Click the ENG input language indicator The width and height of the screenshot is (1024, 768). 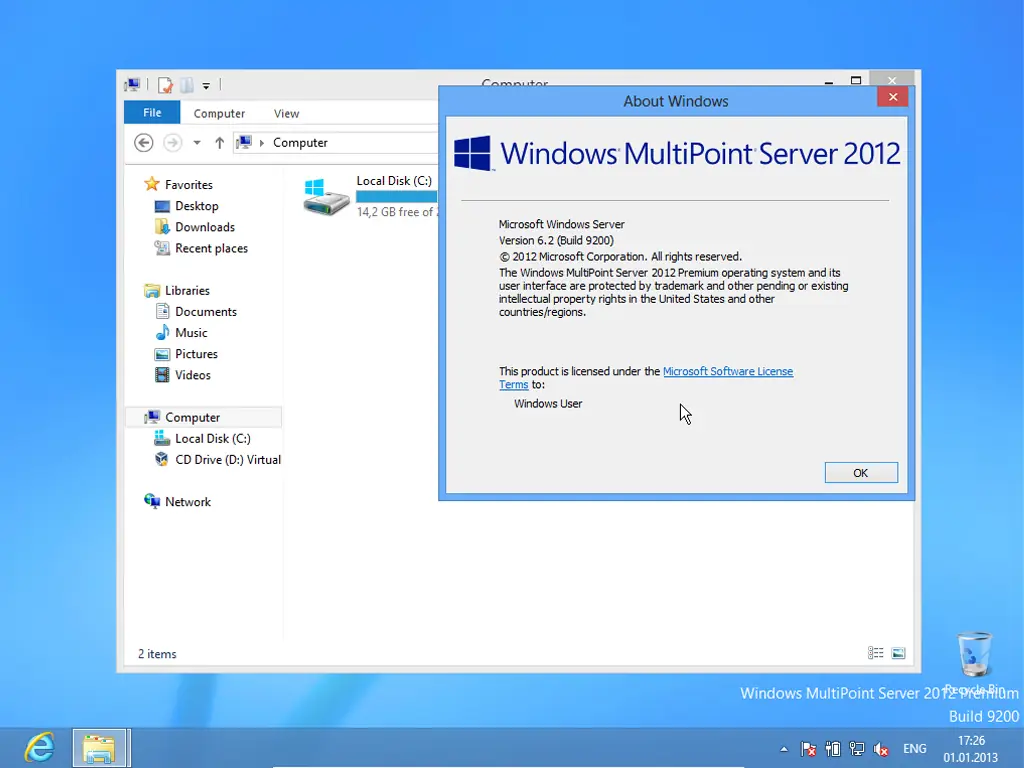(914, 748)
